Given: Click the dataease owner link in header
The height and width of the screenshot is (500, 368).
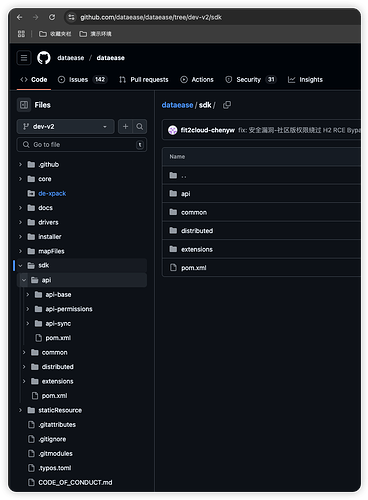Looking at the screenshot, I should 71,58.
